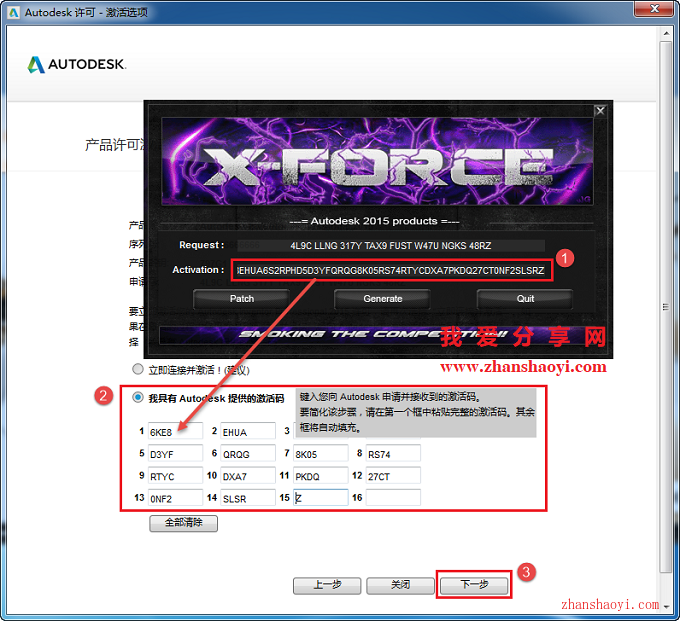The image size is (680, 621).
Task: Click activation box 15 containing Z
Action: pyautogui.click(x=320, y=497)
